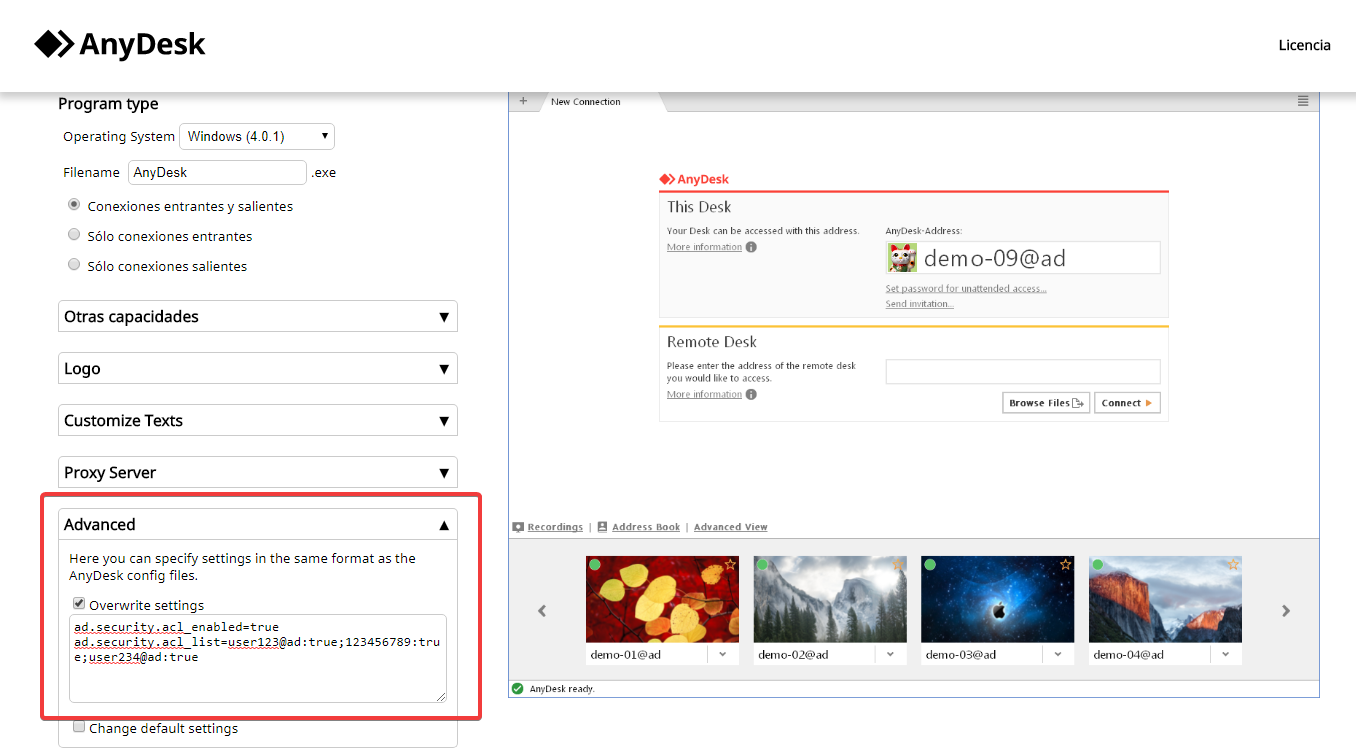Click More information link under Remote Desk

click(704, 394)
